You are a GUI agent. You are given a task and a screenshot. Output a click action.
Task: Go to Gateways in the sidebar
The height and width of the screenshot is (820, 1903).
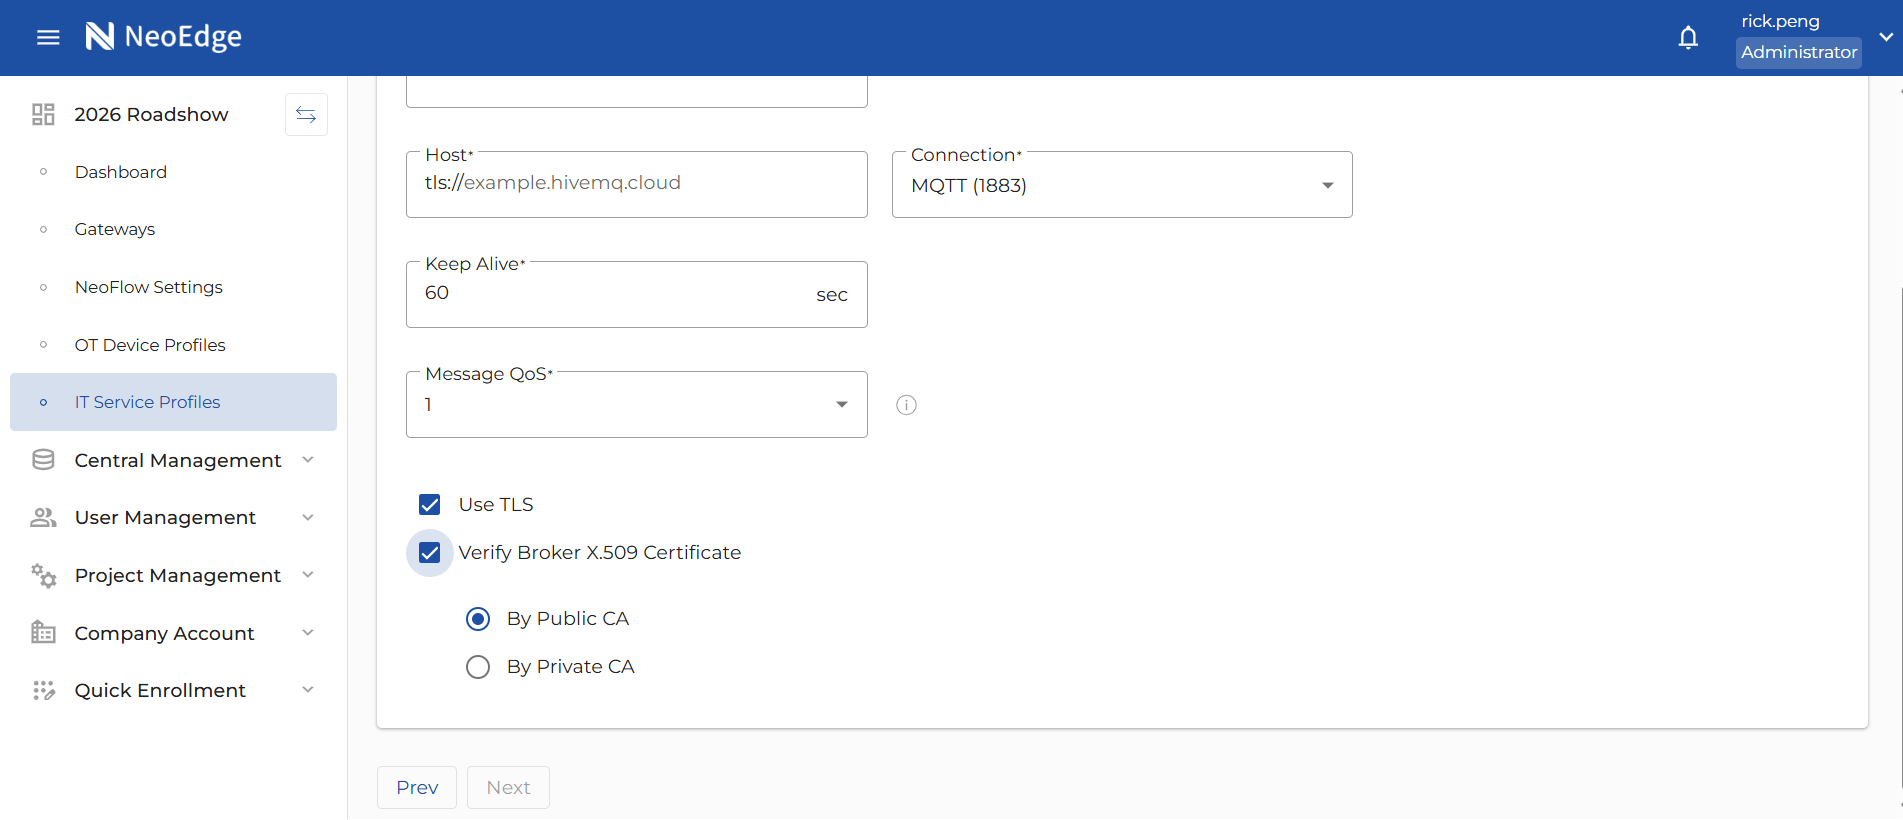[115, 230]
